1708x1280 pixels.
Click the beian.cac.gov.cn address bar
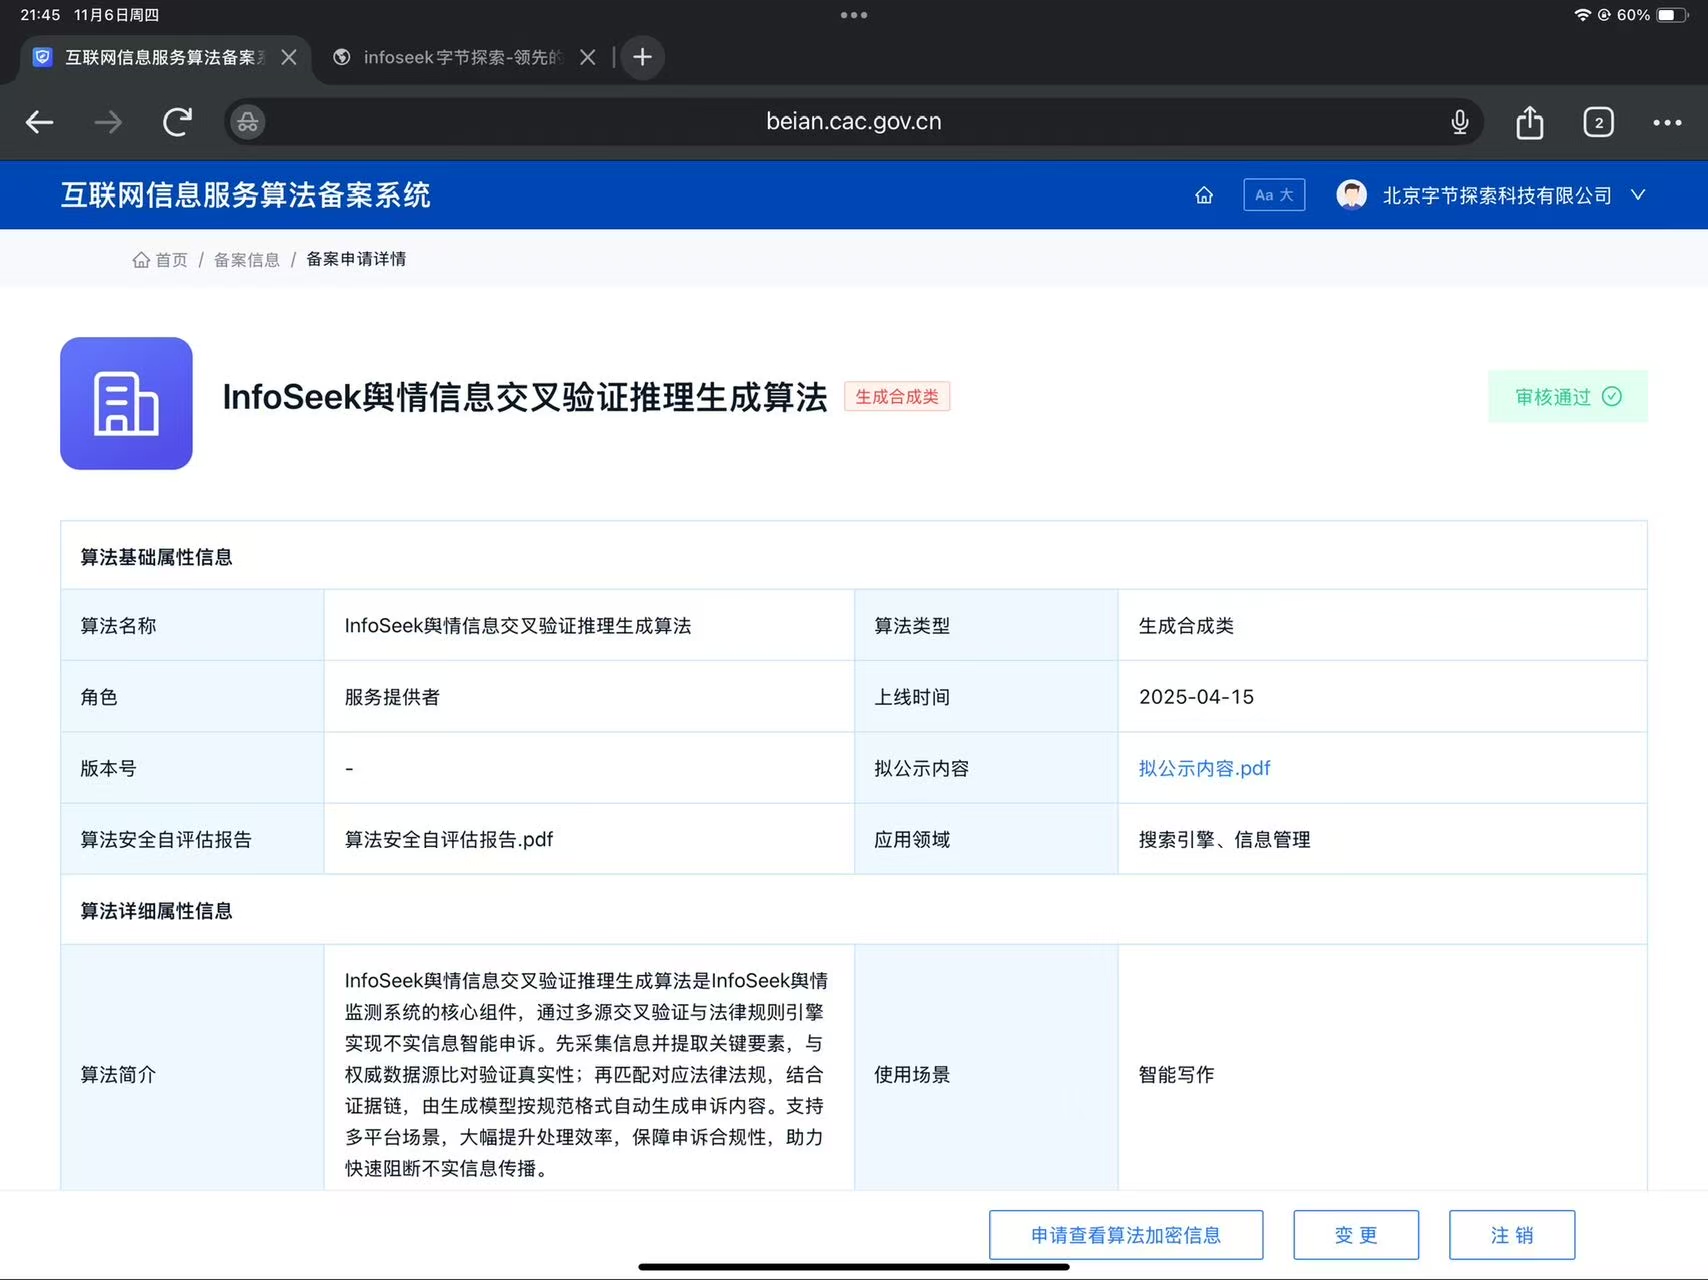[x=854, y=122]
